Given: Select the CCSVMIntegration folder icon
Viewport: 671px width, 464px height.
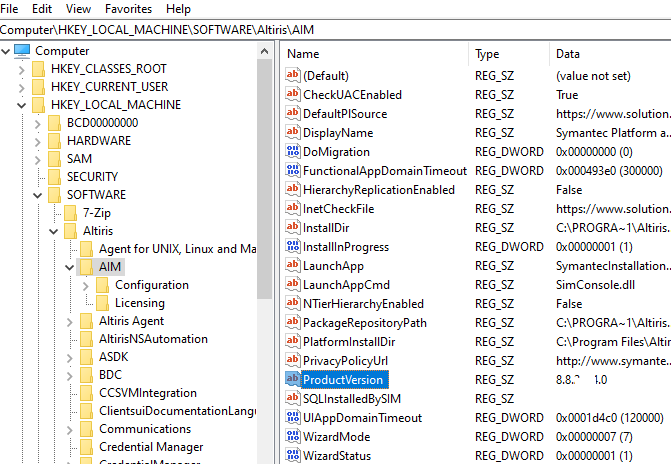Looking at the screenshot, I should [86, 392].
